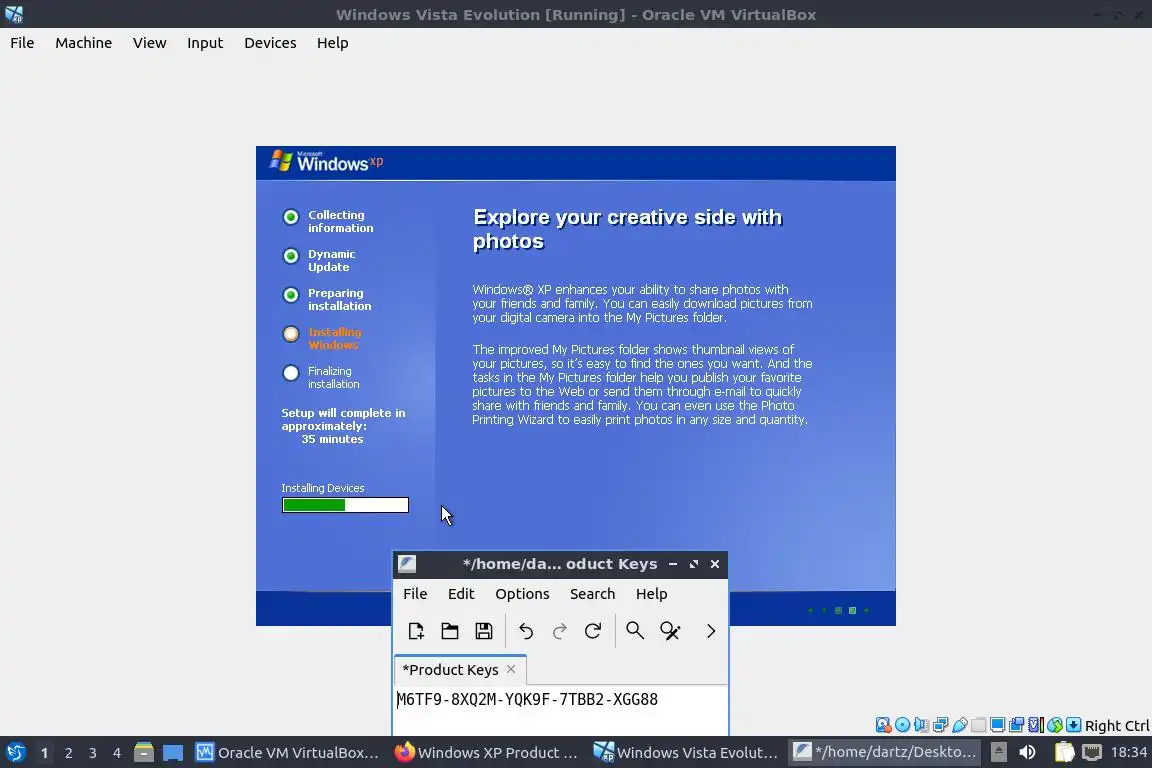Launch the file manager from taskbar drawer icon
This screenshot has height=768, width=1152.
tap(144, 753)
